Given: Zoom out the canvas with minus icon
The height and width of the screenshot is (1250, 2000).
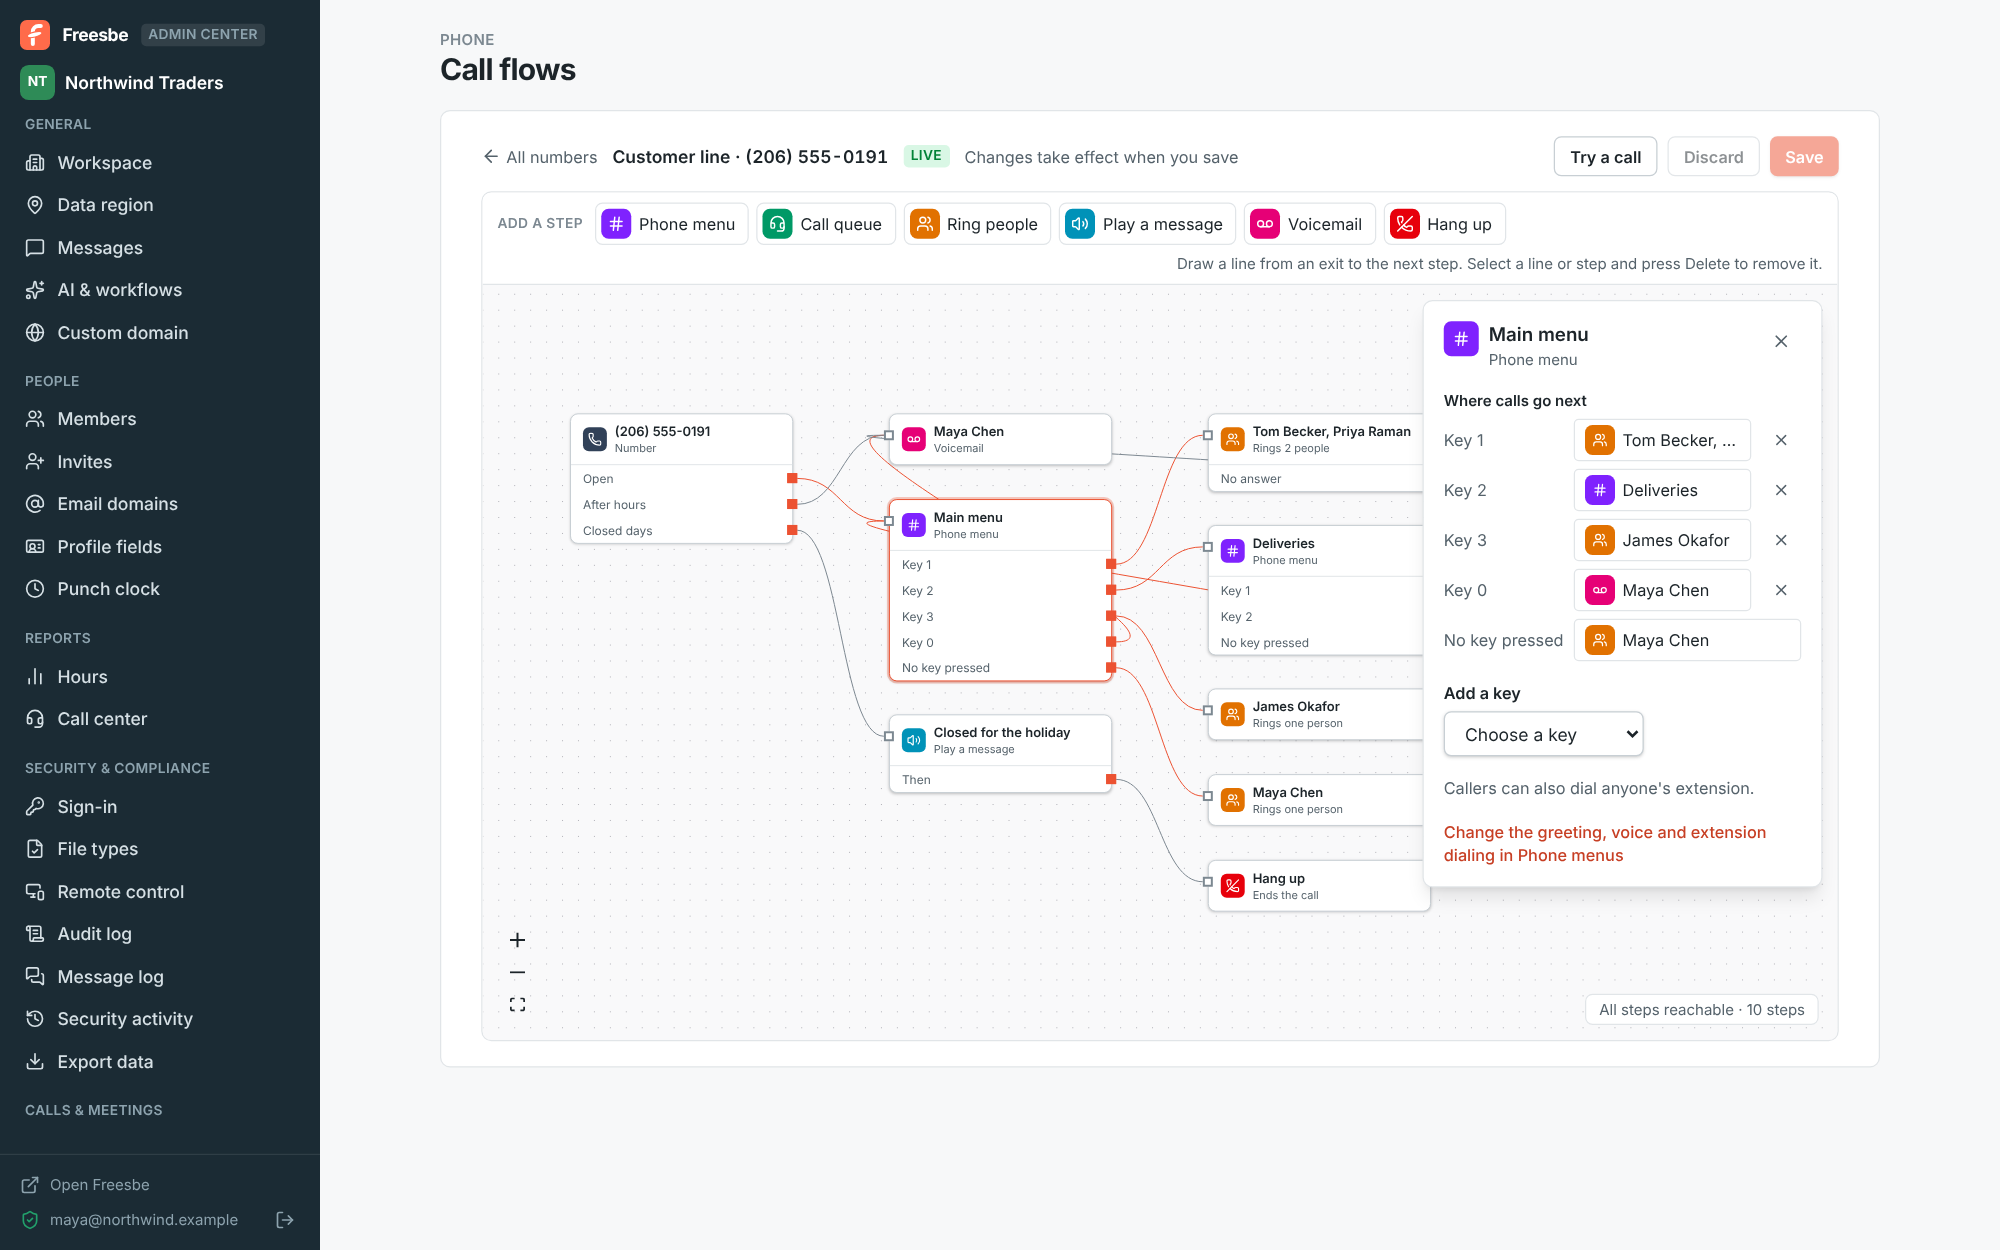Looking at the screenshot, I should pos(517,972).
